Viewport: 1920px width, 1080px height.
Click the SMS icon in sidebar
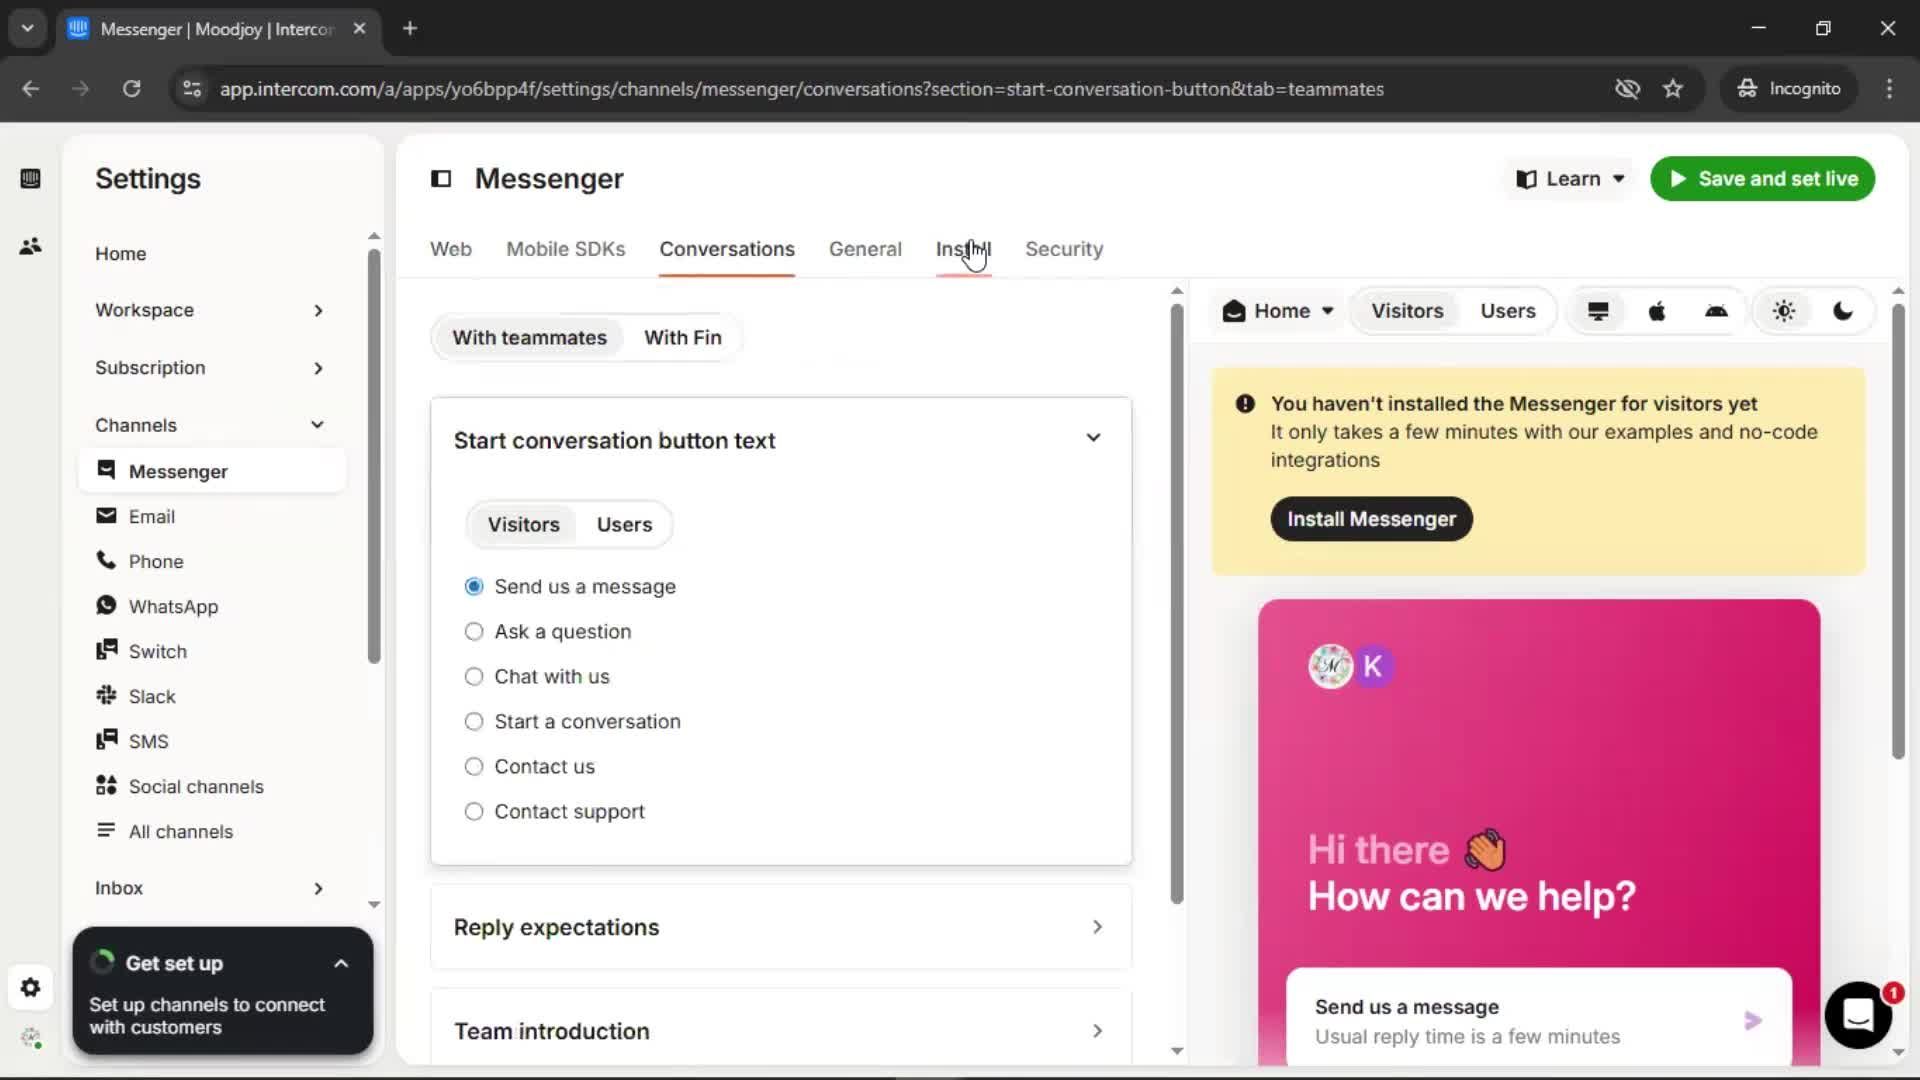(106, 740)
